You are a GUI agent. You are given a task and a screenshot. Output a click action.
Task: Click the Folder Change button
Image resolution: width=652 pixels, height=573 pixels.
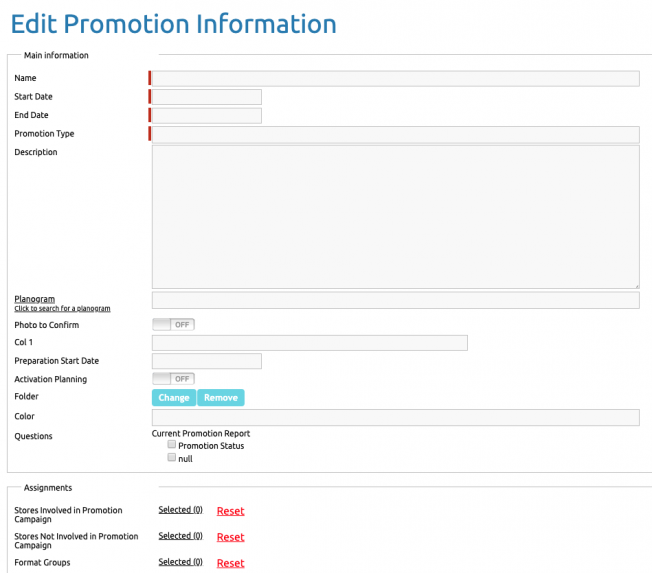pyautogui.click(x=174, y=398)
